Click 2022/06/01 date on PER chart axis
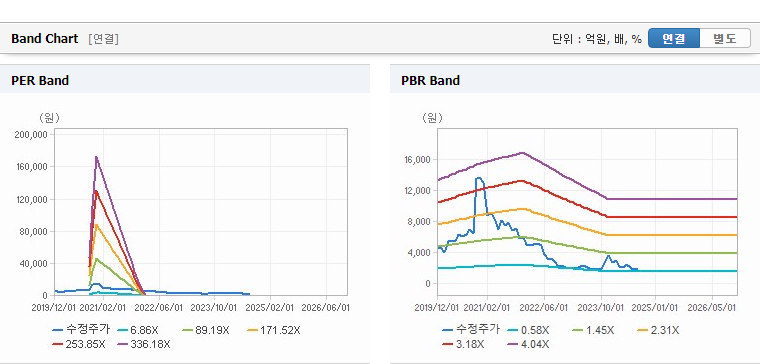 pyautogui.click(x=159, y=308)
